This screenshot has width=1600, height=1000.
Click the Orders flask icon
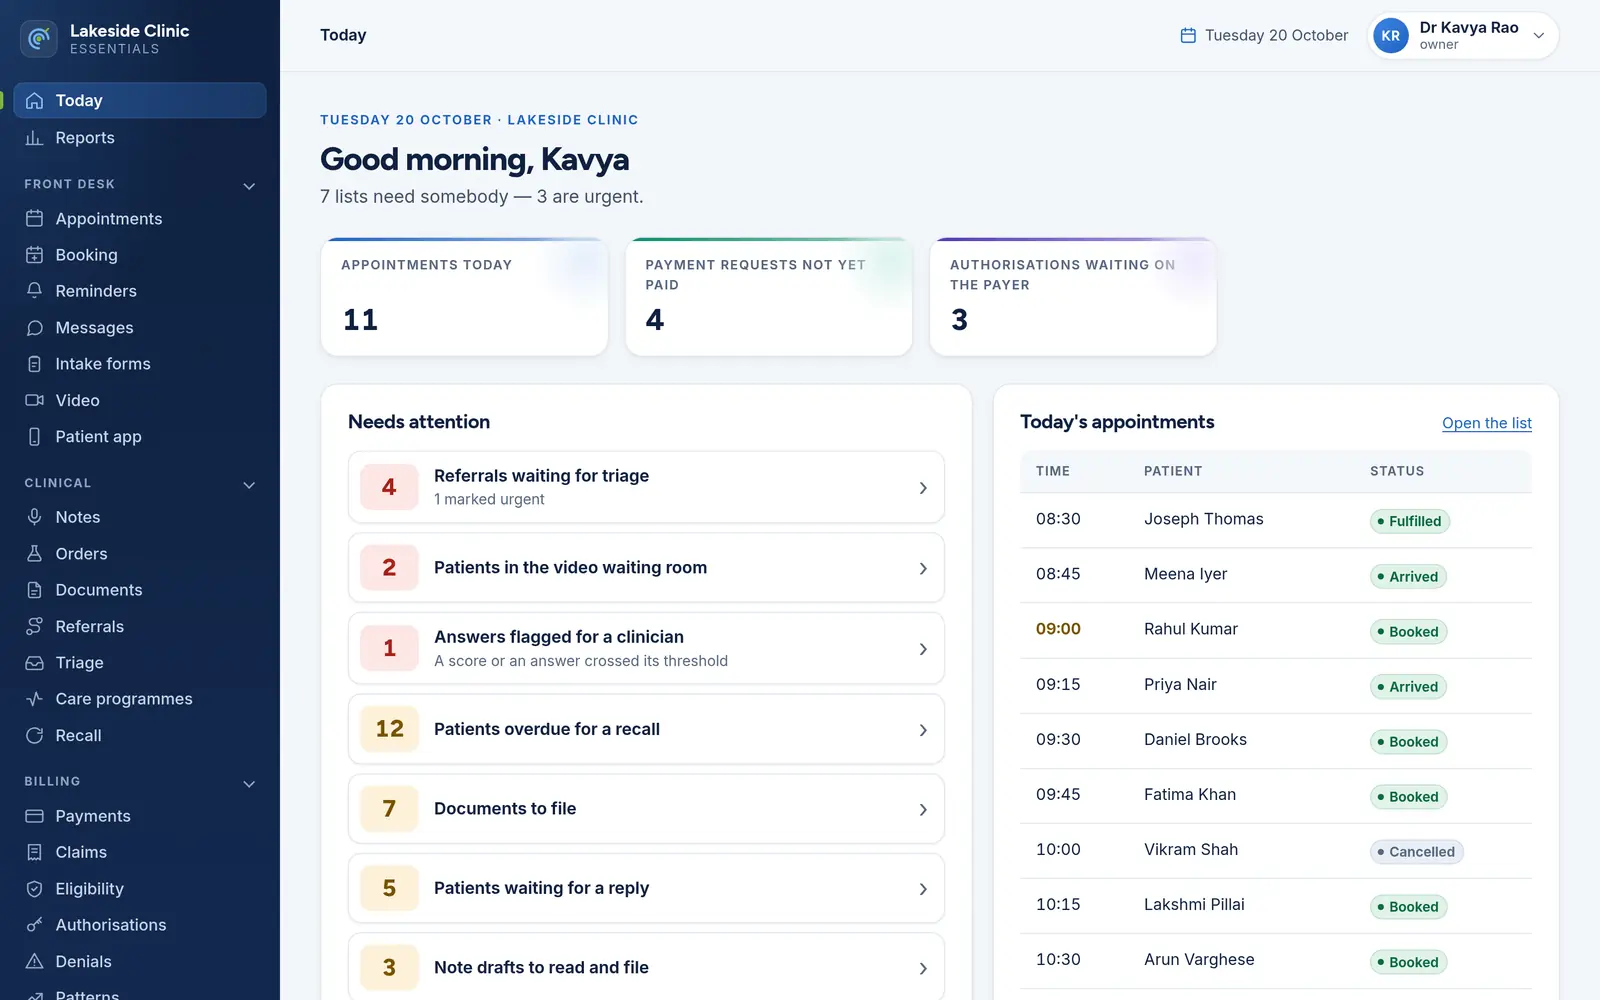point(34,553)
